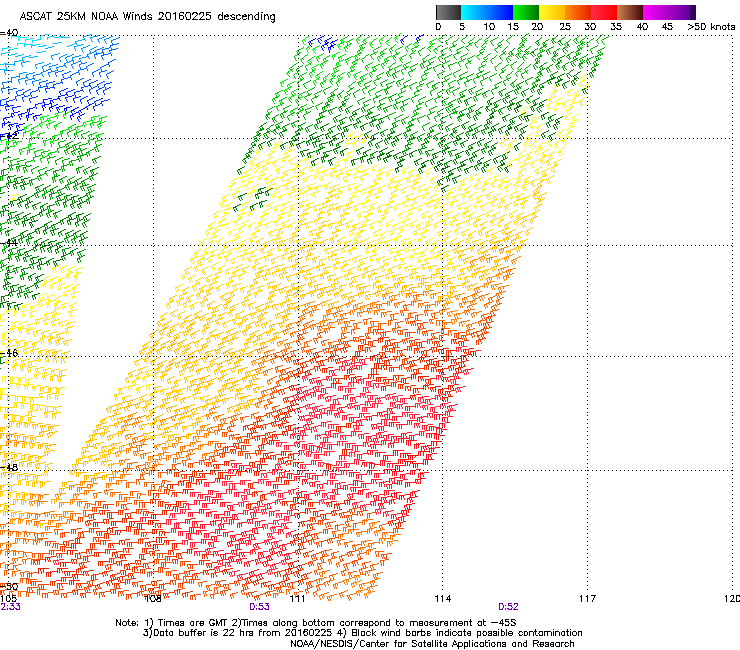The height and width of the screenshot is (650, 740).
Task: Click the orange 25-30 knots legend swatch
Action: click(x=578, y=12)
